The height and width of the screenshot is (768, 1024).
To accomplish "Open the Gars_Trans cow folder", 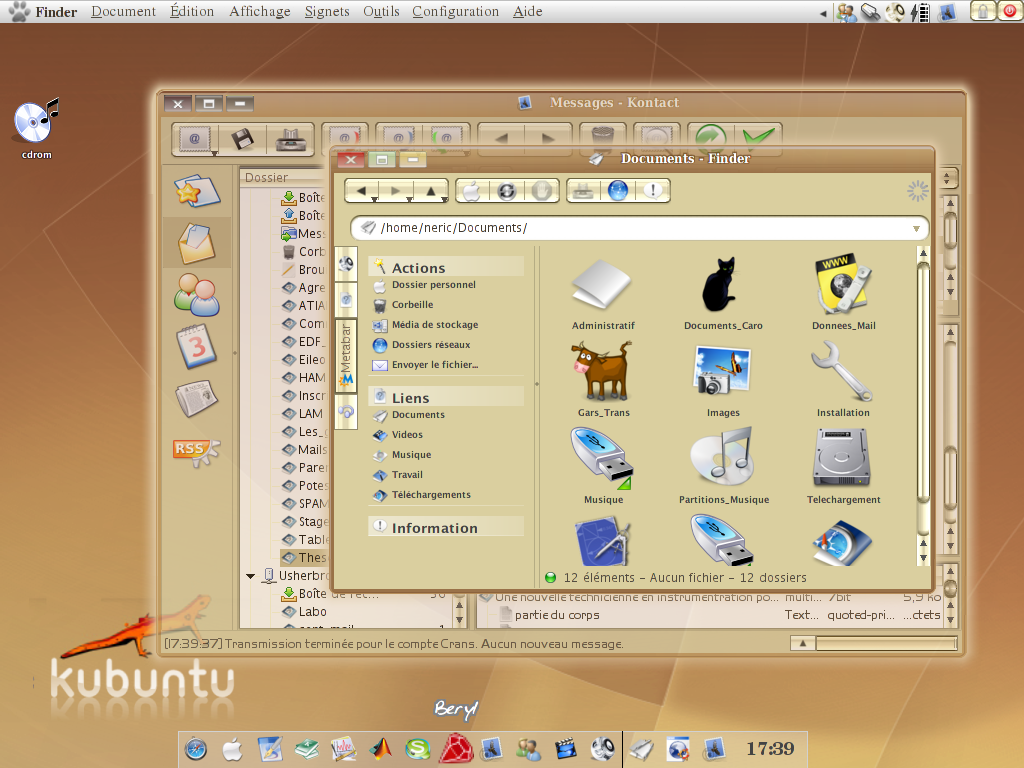I will click(x=603, y=380).
